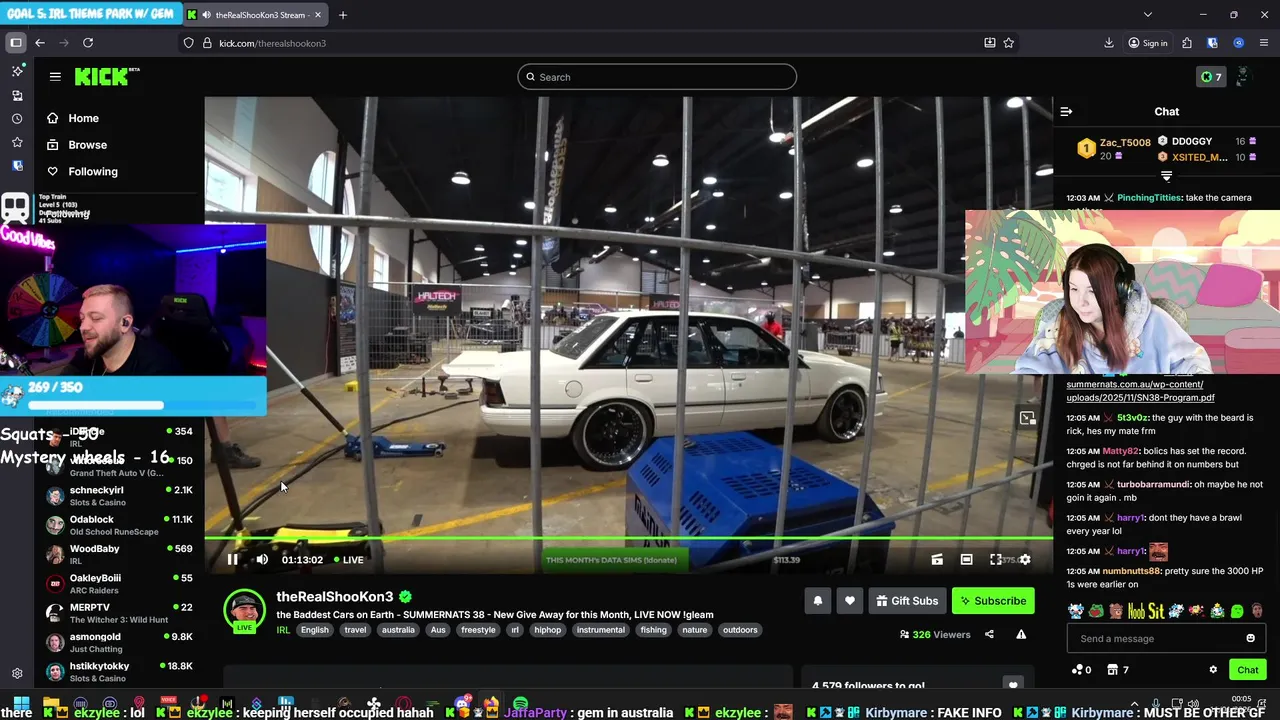Open browser application hamburger menu
Image resolution: width=1280 pixels, height=720 pixels.
[1264, 43]
